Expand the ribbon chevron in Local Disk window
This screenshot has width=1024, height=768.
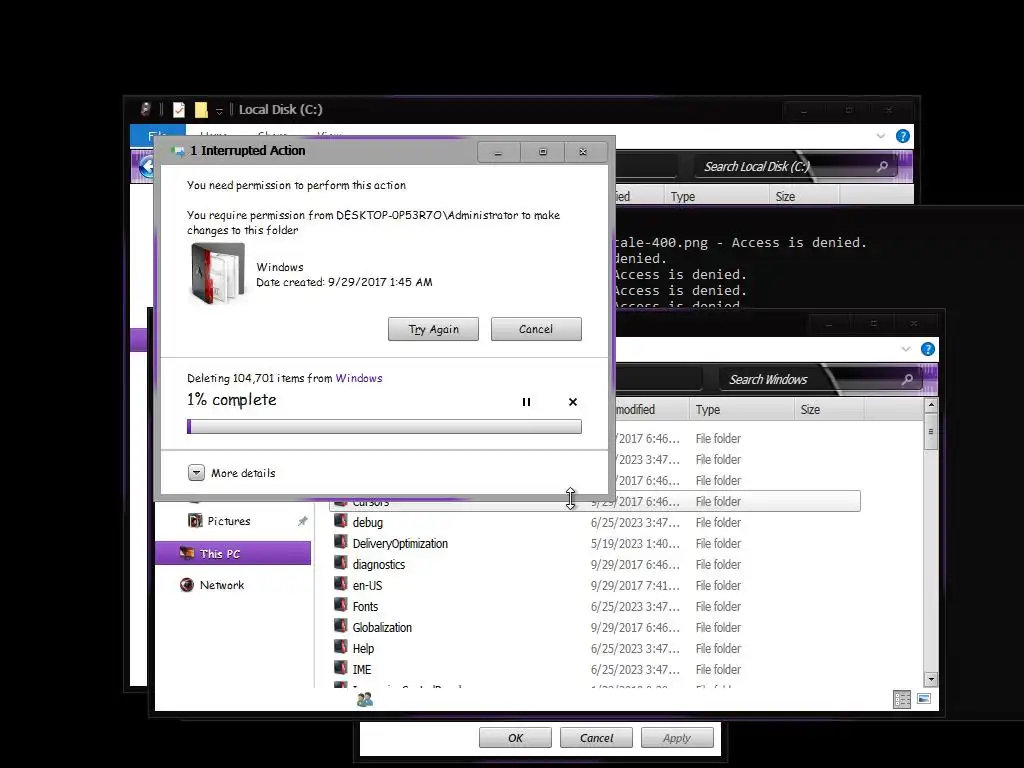880,136
